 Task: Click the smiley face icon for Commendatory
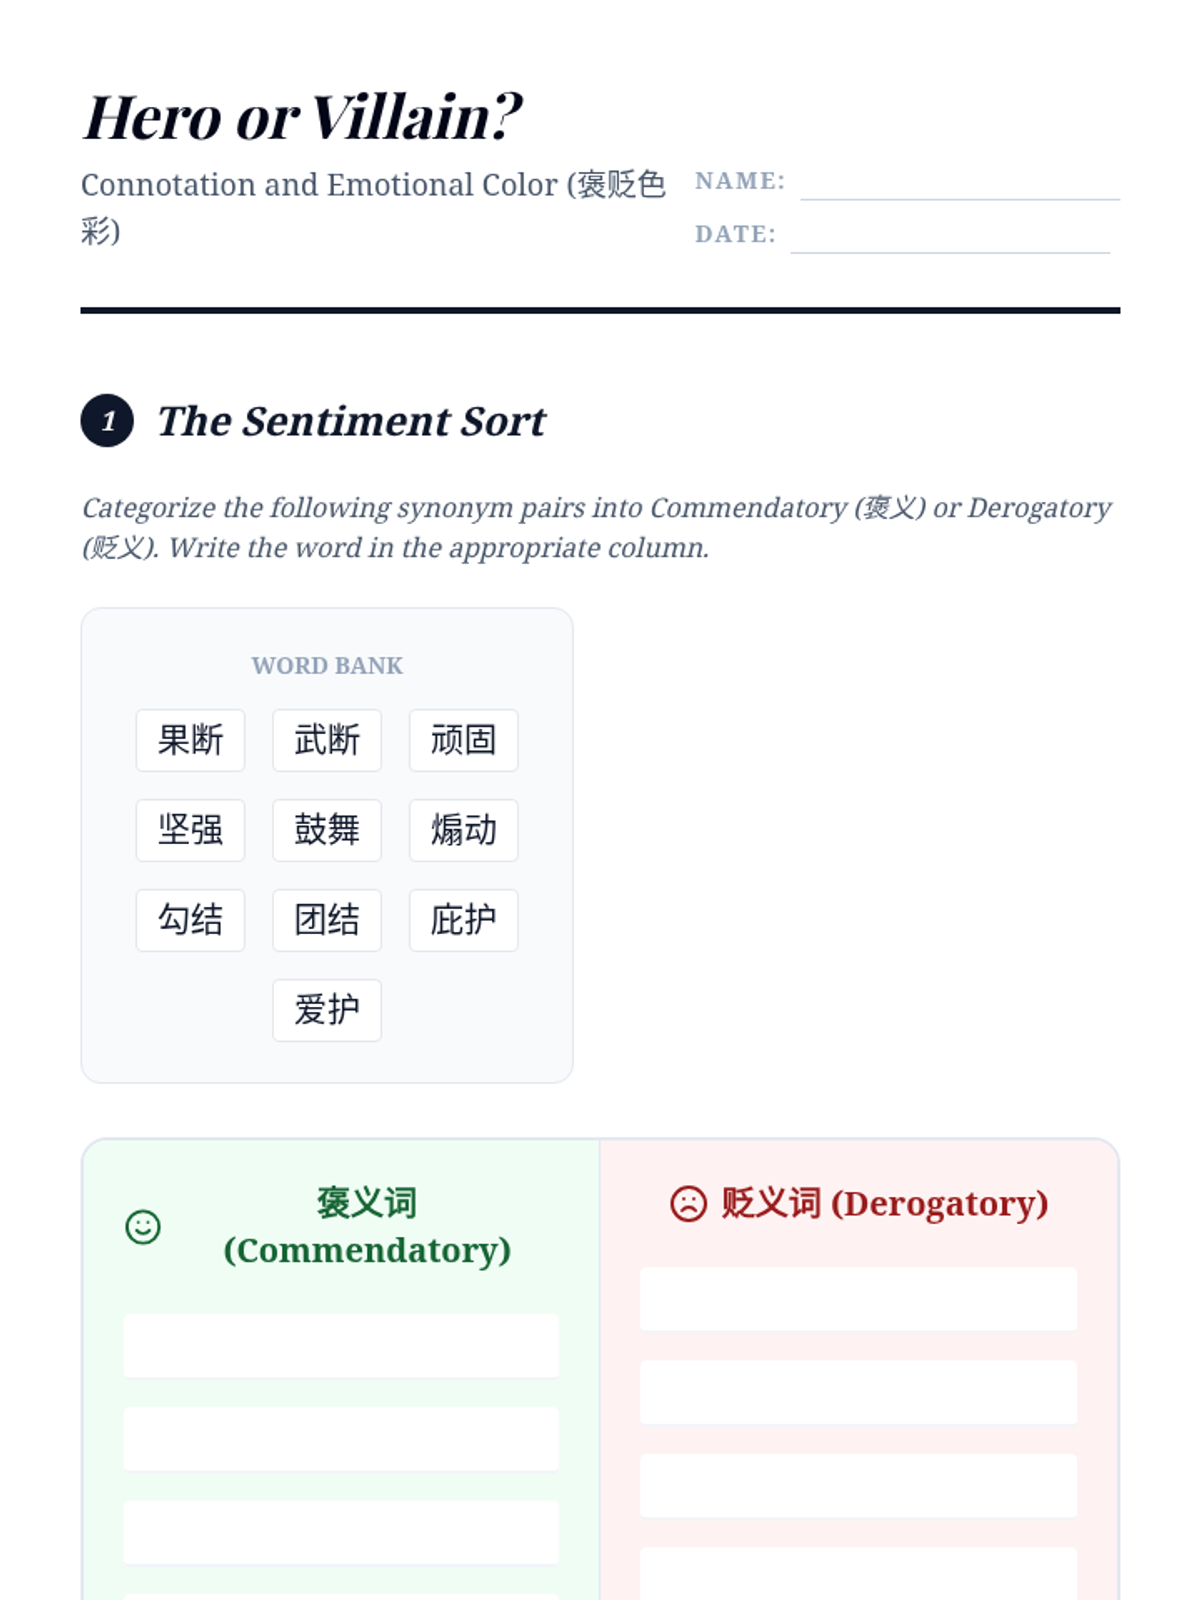pos(143,1226)
